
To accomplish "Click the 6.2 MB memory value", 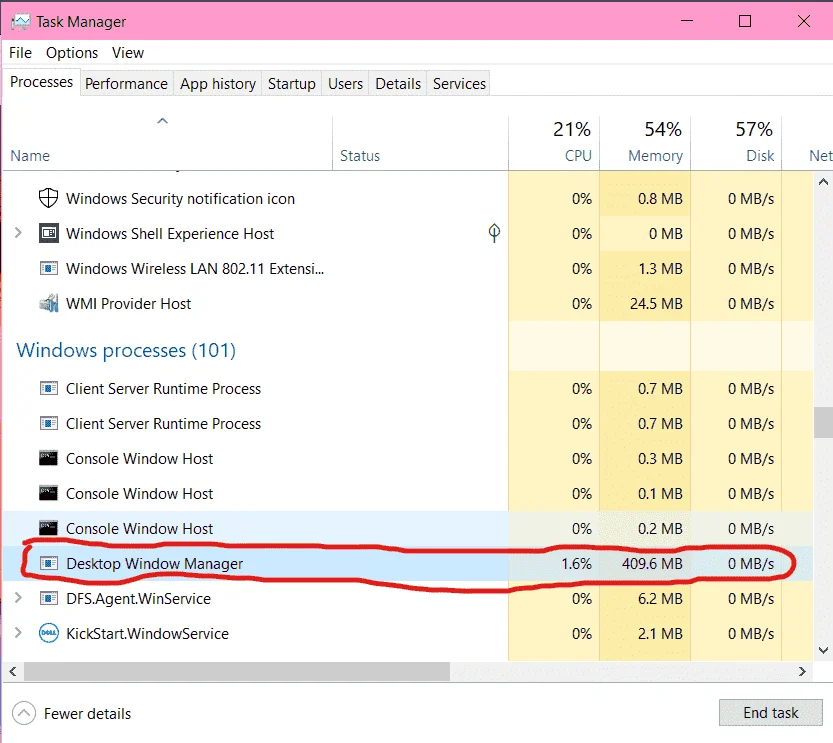I will [660, 598].
